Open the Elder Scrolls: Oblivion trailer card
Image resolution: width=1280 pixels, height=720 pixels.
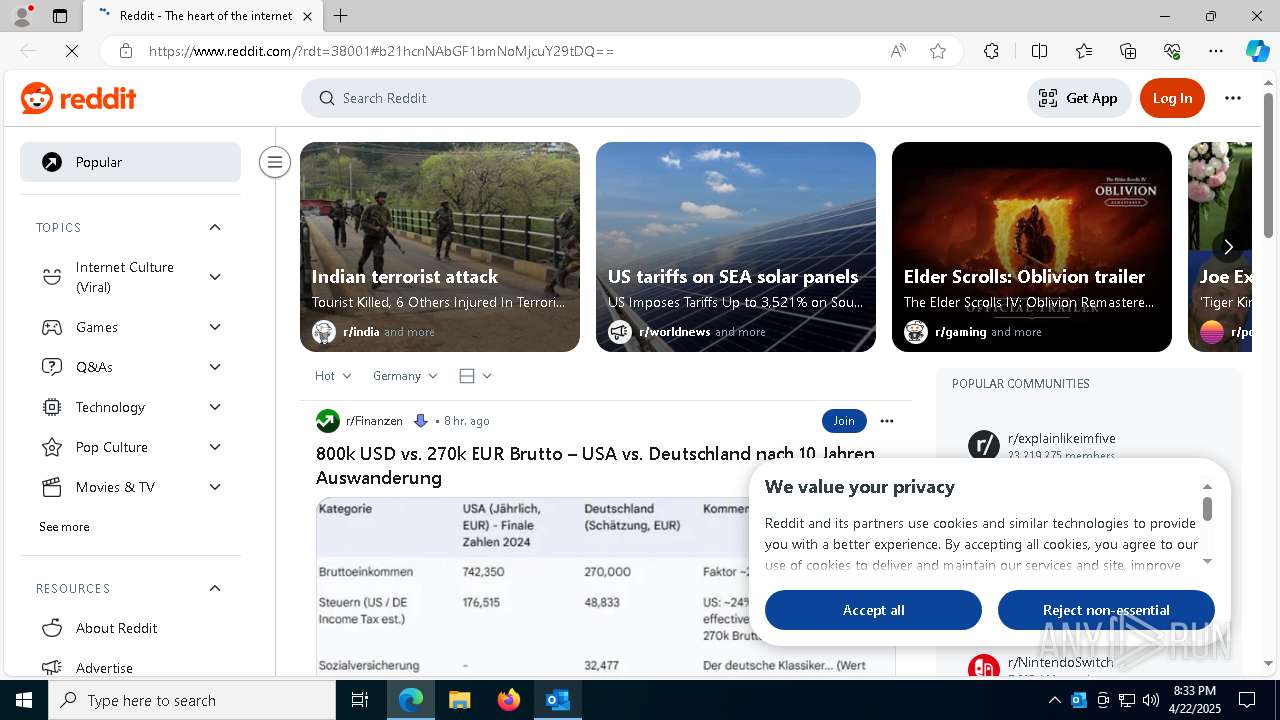tap(1032, 247)
